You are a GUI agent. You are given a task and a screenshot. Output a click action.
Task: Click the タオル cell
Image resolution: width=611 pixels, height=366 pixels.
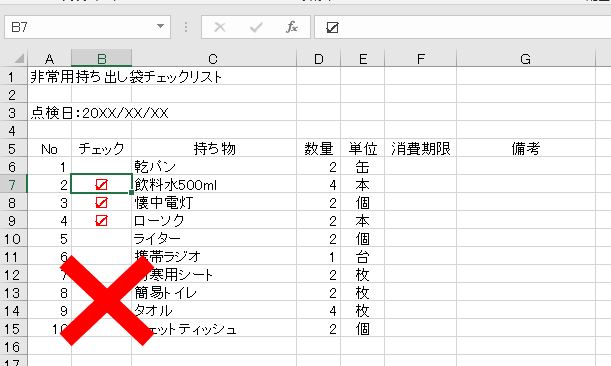pyautogui.click(x=214, y=311)
